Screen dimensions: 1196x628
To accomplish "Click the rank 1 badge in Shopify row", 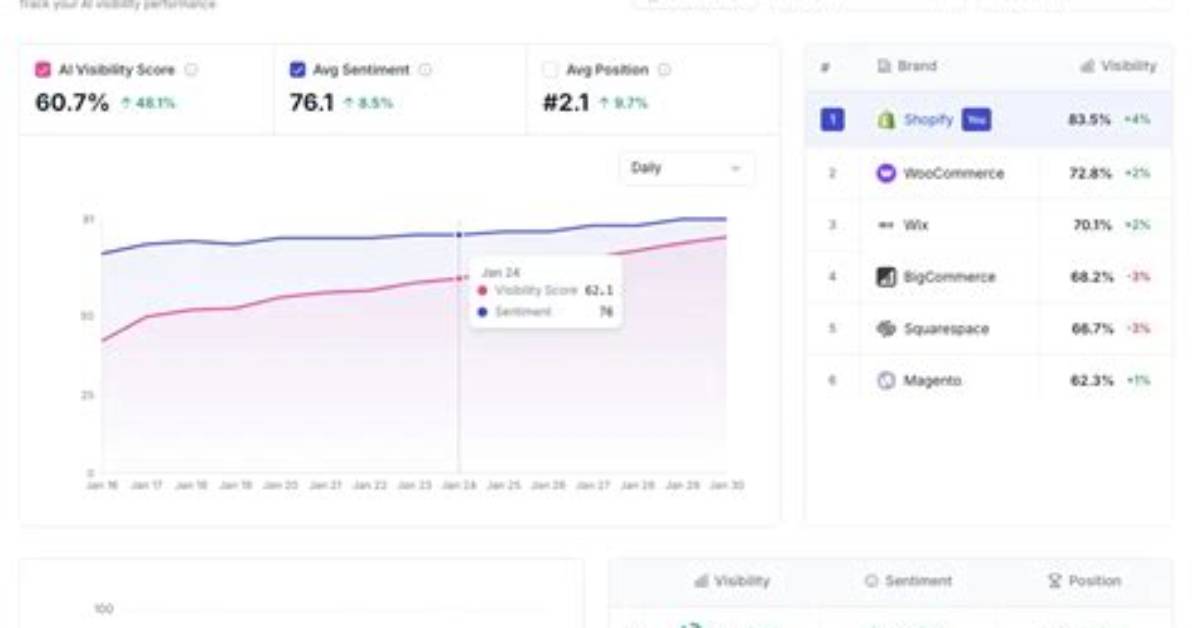I will point(832,120).
